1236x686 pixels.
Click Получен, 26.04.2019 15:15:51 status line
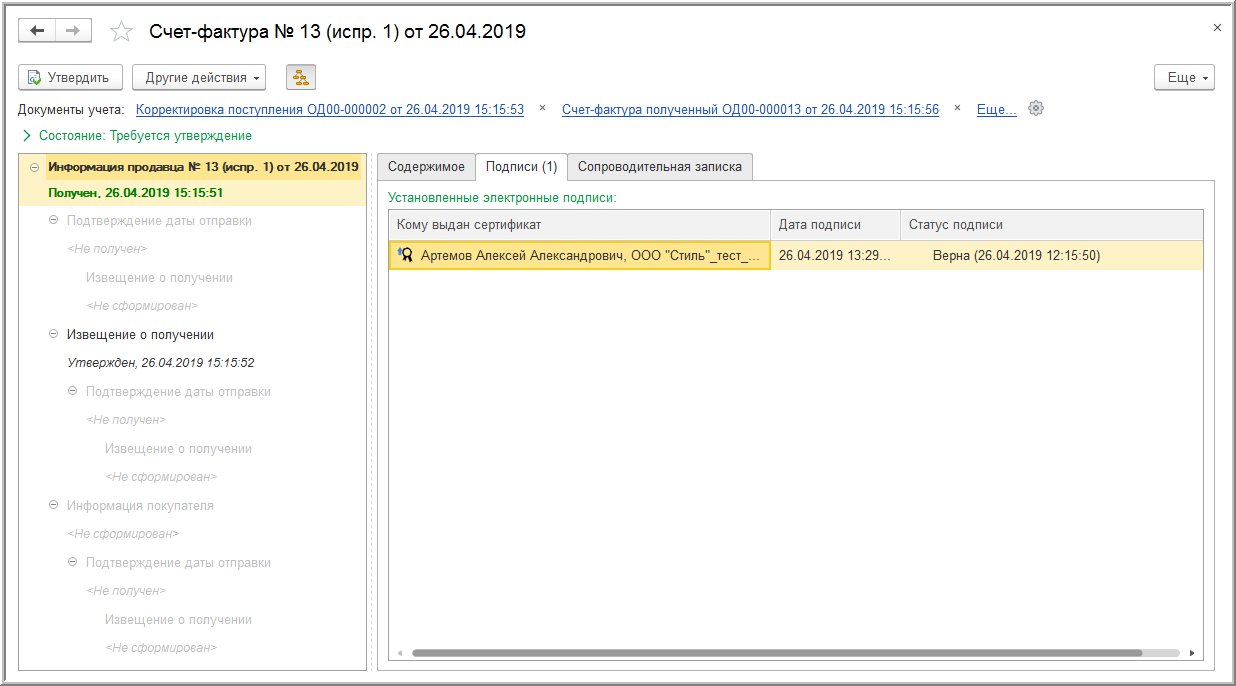pyautogui.click(x=135, y=193)
